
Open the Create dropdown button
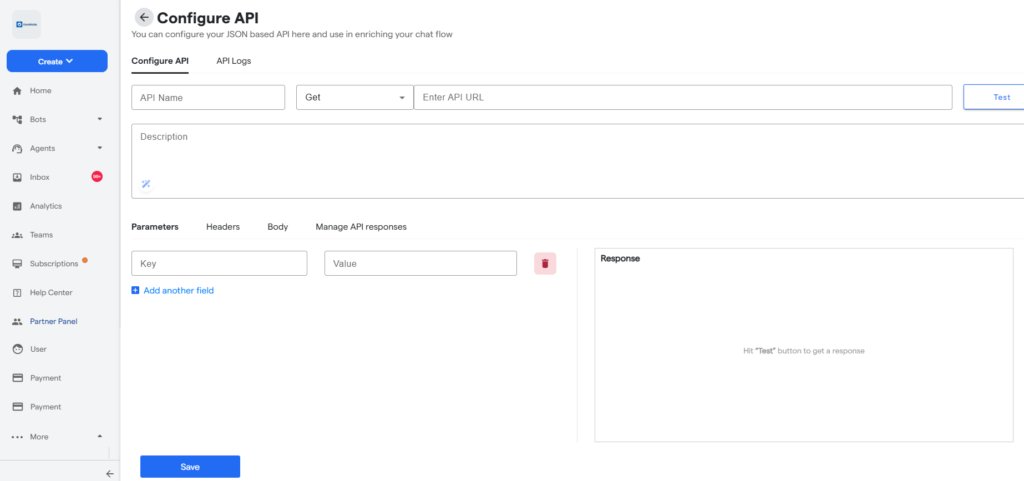coord(57,61)
